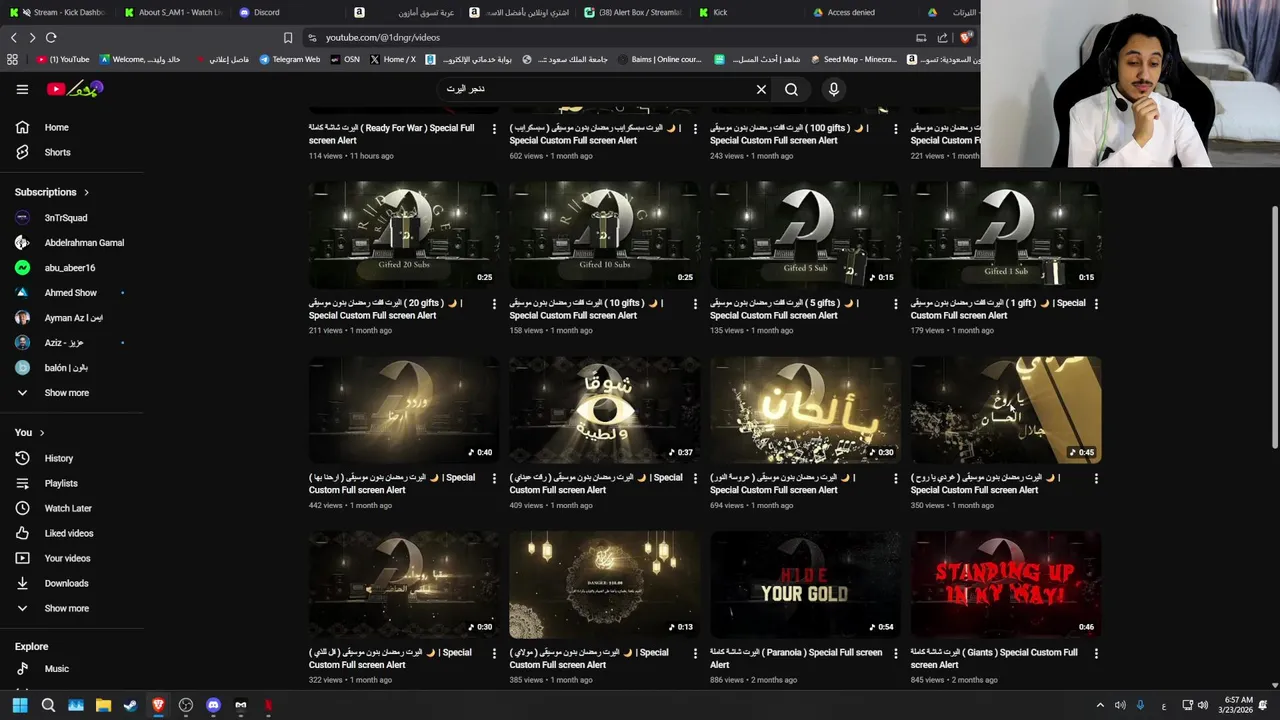Open Brave Shields lion icon

coord(966,37)
